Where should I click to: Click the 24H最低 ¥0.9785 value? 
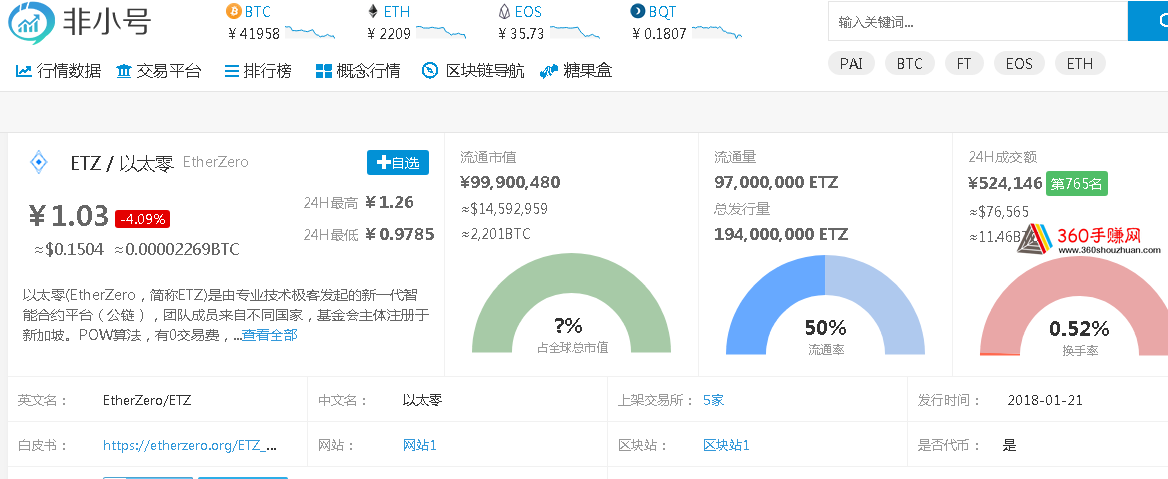pos(399,235)
